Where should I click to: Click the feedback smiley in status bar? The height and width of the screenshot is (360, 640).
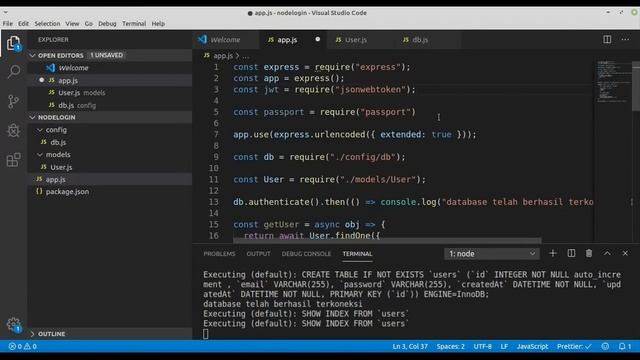(605, 347)
